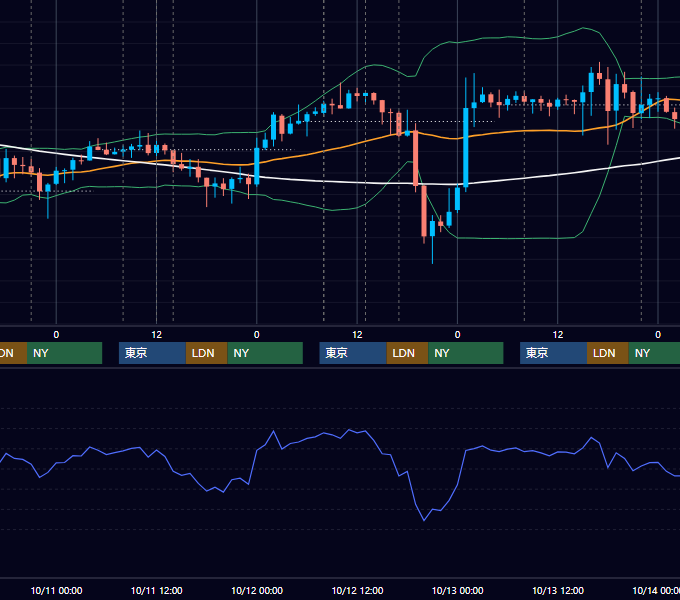Click the 10/11 12:00 date label
This screenshot has width=680, height=600.
[157, 590]
